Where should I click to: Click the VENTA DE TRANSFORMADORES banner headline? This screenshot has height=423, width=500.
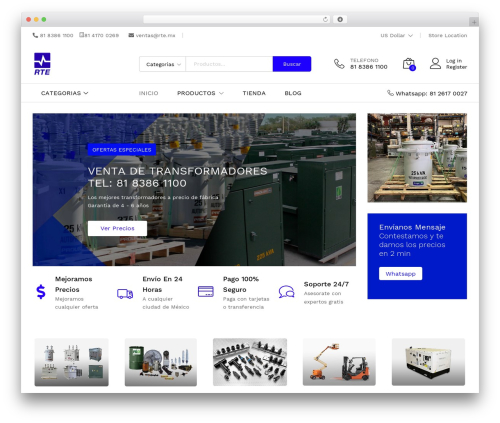177,171
